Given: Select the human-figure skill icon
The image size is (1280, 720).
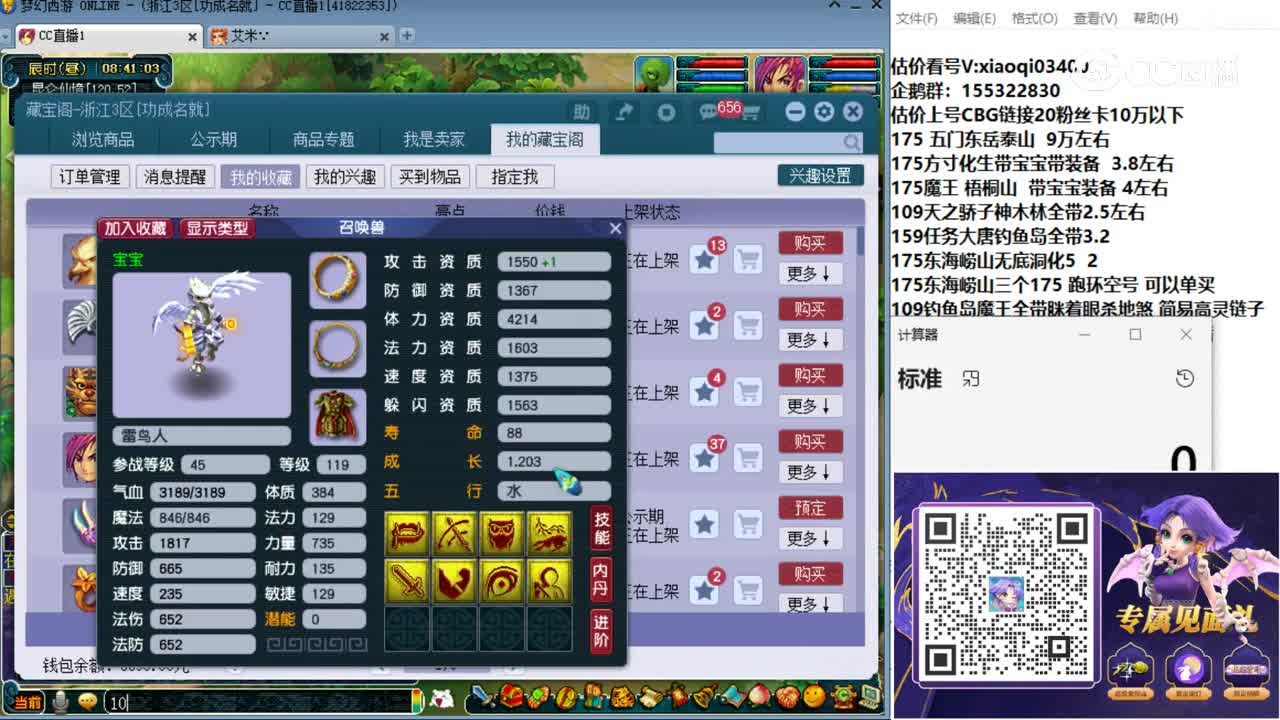Looking at the screenshot, I should tap(549, 581).
